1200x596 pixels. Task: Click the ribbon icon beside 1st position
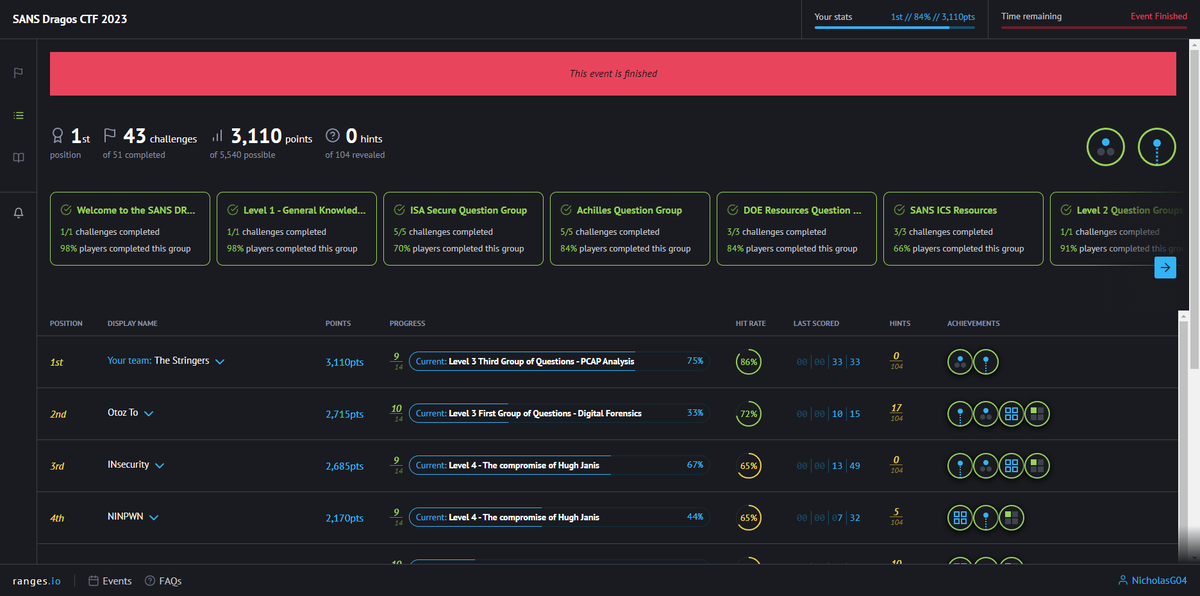[57, 137]
